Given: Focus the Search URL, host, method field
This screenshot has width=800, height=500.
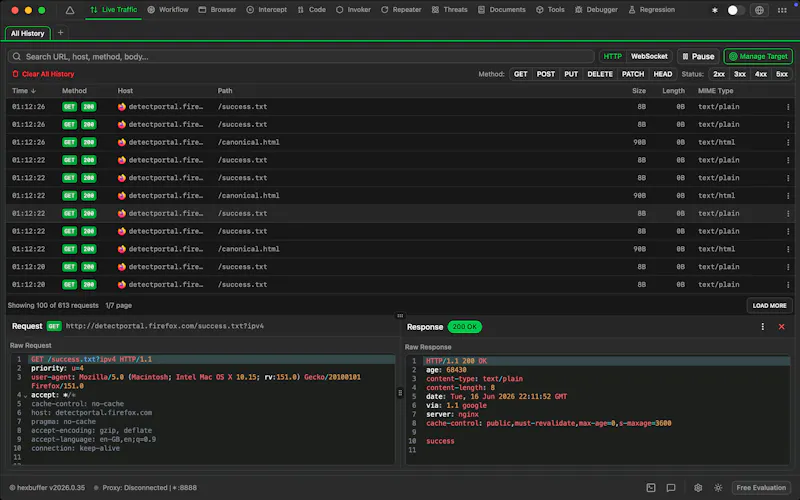Looking at the screenshot, I should (301, 56).
